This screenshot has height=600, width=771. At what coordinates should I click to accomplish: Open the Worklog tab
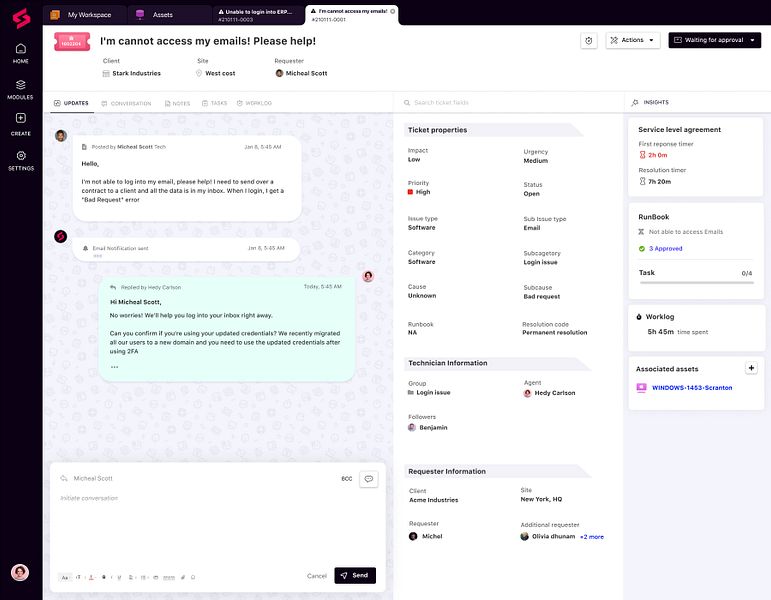254,103
